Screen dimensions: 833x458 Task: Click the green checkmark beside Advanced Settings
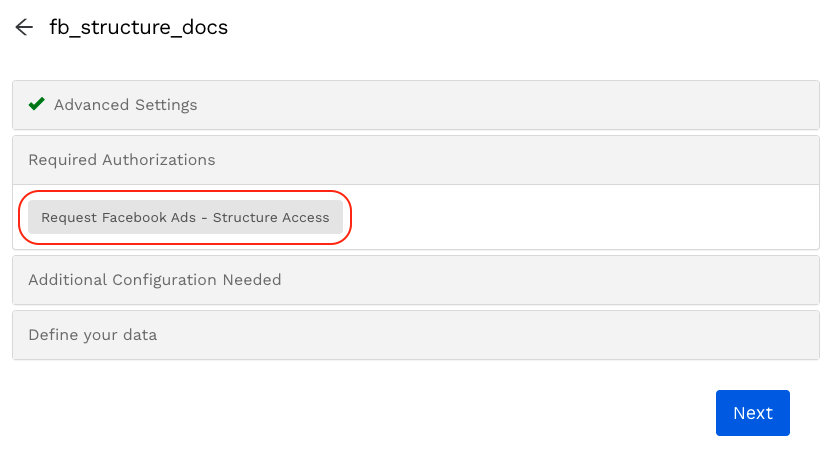pyautogui.click(x=37, y=104)
